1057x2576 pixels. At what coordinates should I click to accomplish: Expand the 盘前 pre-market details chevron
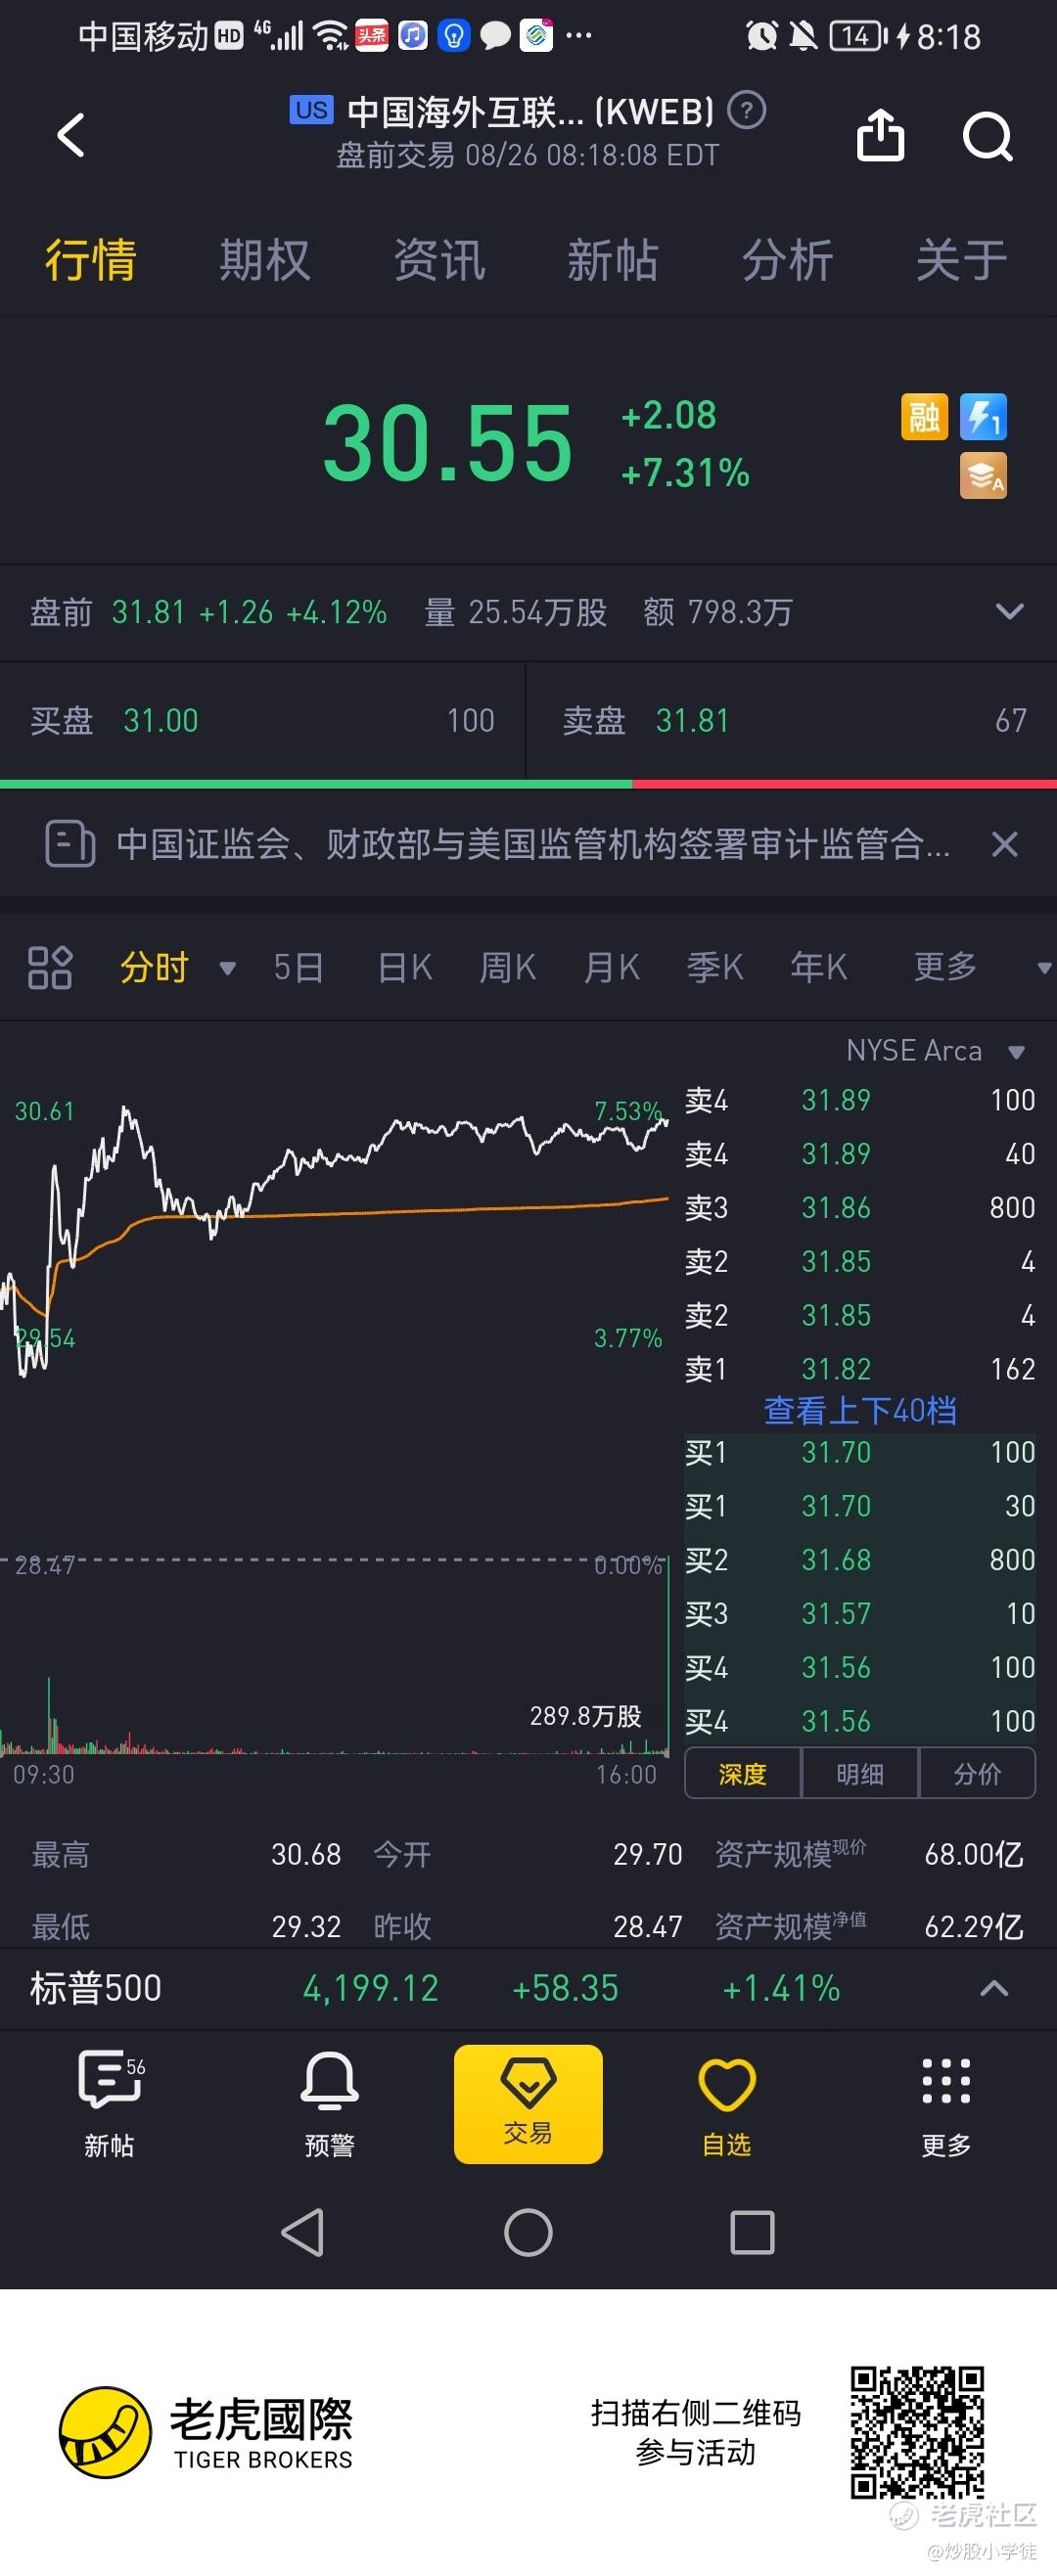[x=1010, y=611]
